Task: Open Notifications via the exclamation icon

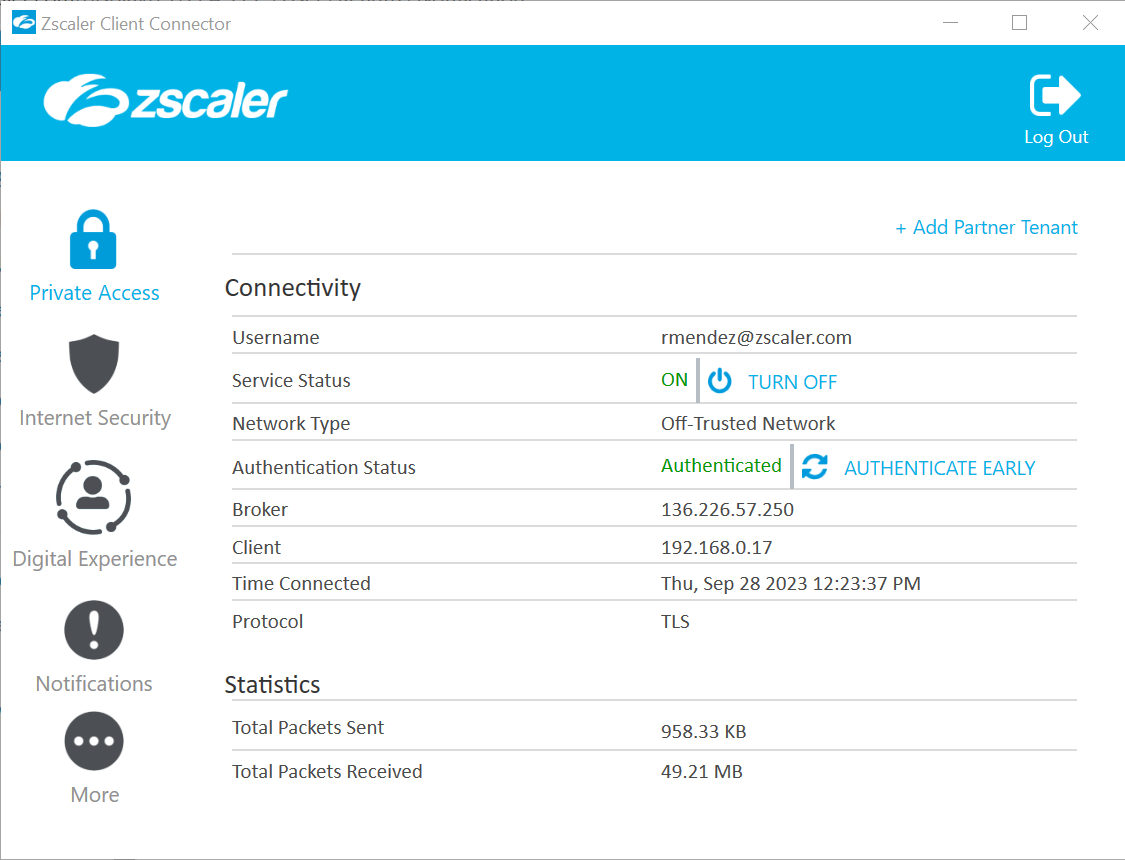Action: [94, 629]
